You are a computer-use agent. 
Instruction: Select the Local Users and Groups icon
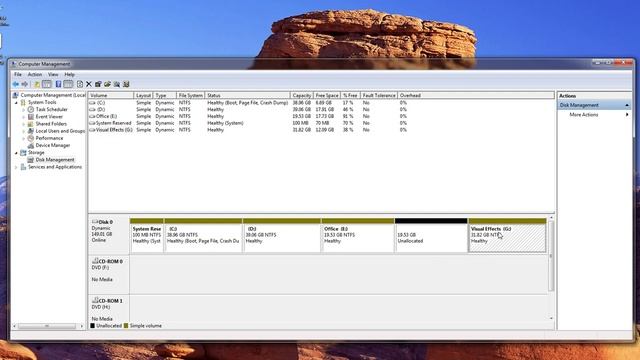(x=31, y=131)
